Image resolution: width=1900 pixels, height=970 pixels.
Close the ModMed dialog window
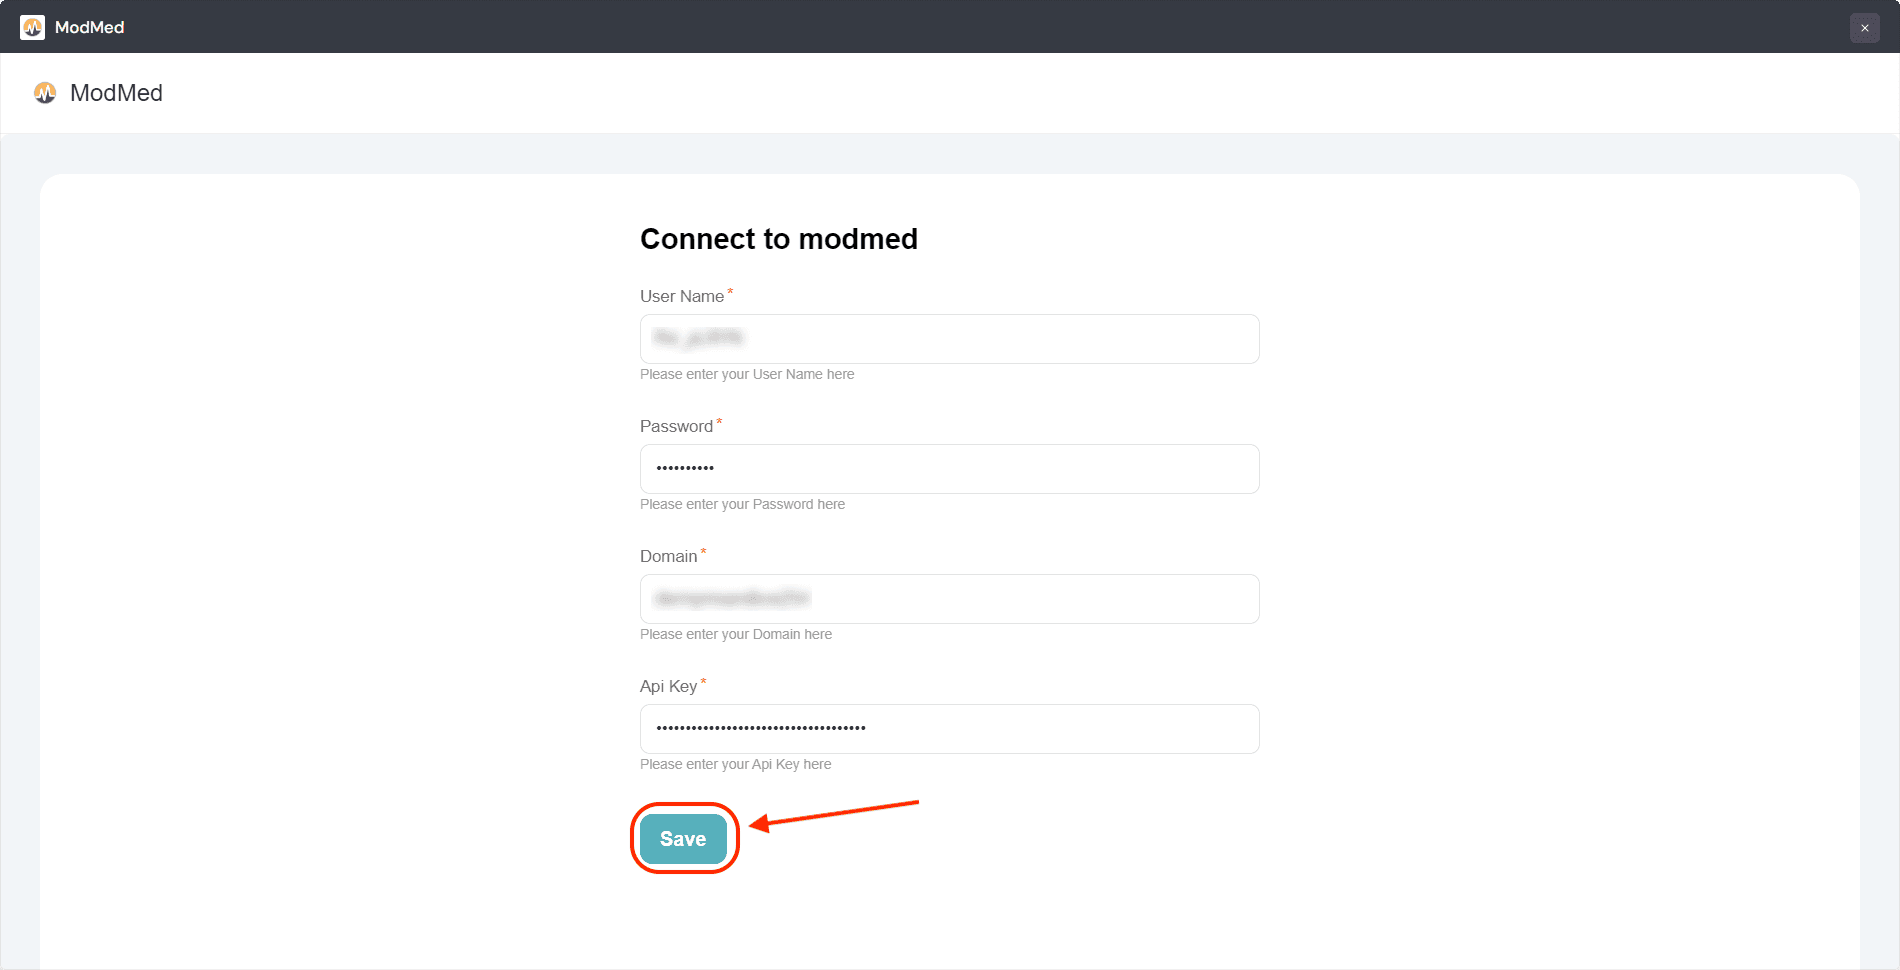point(1864,28)
